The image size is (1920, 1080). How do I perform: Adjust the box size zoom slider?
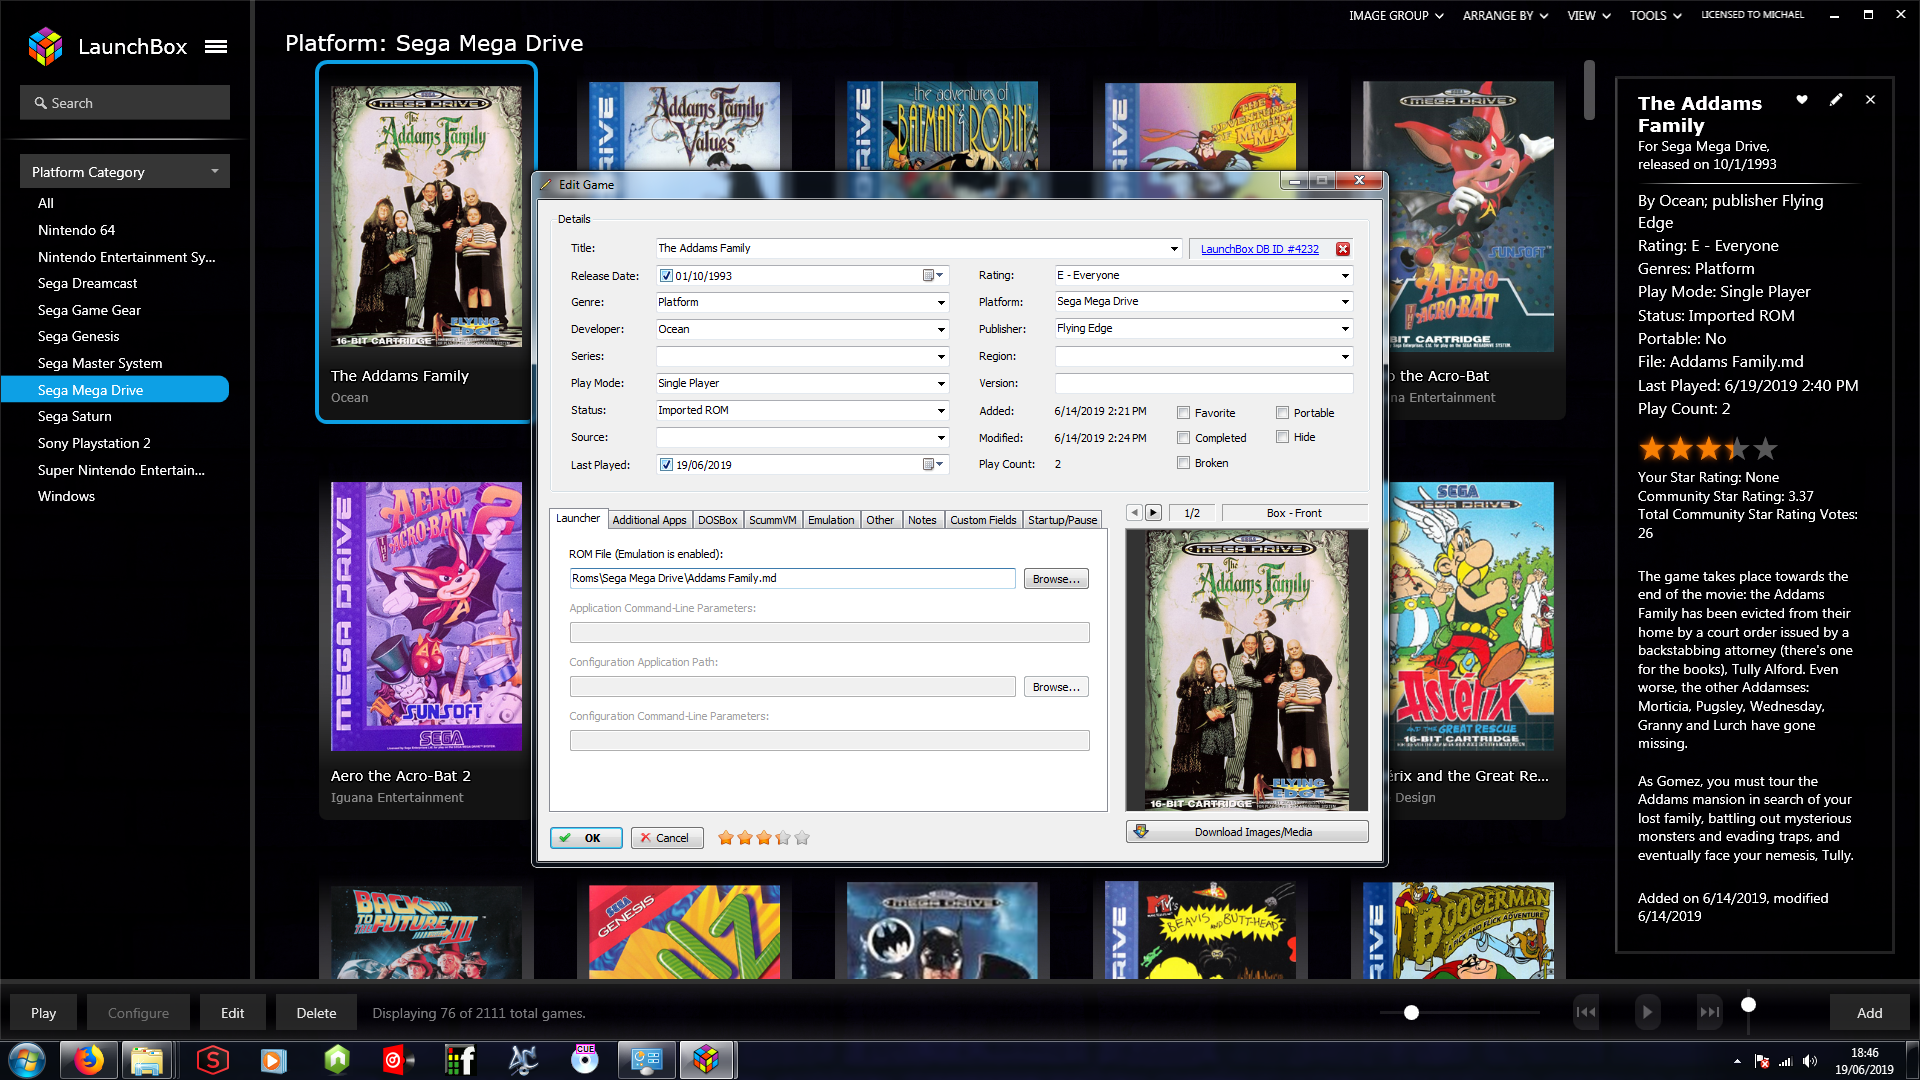(1411, 1013)
